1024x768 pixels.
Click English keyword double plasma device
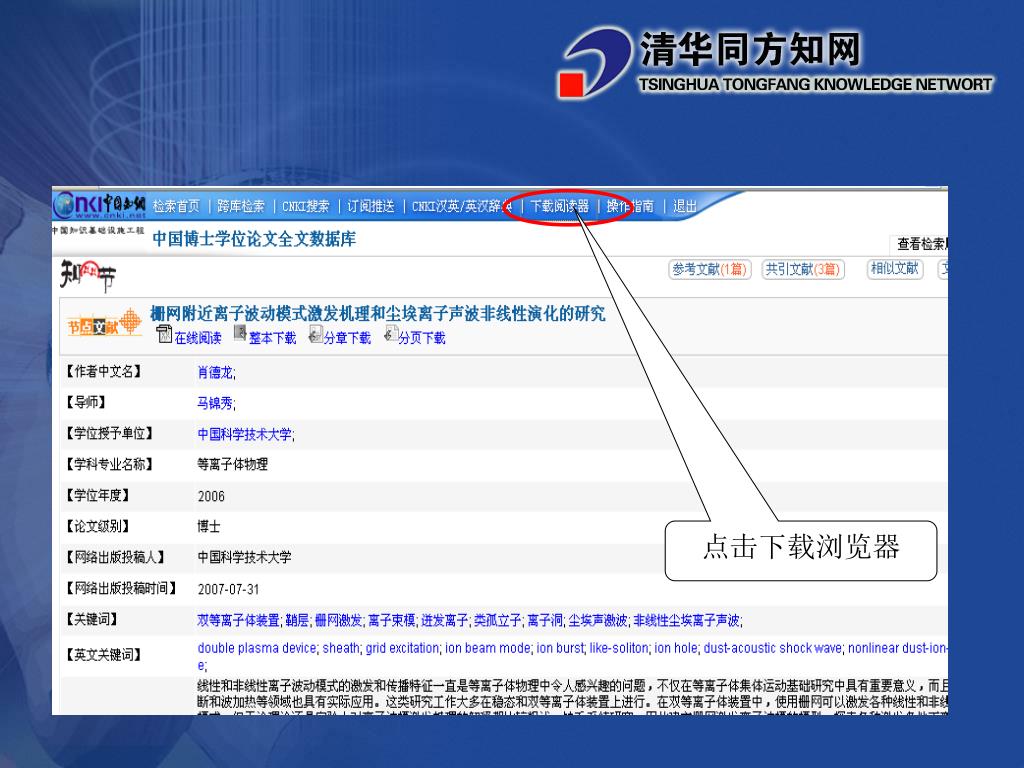point(257,648)
